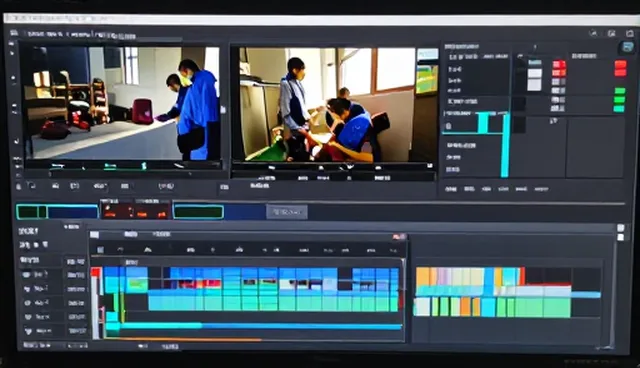Click the cyan marker on the left monitor scrubber

click(x=144, y=166)
